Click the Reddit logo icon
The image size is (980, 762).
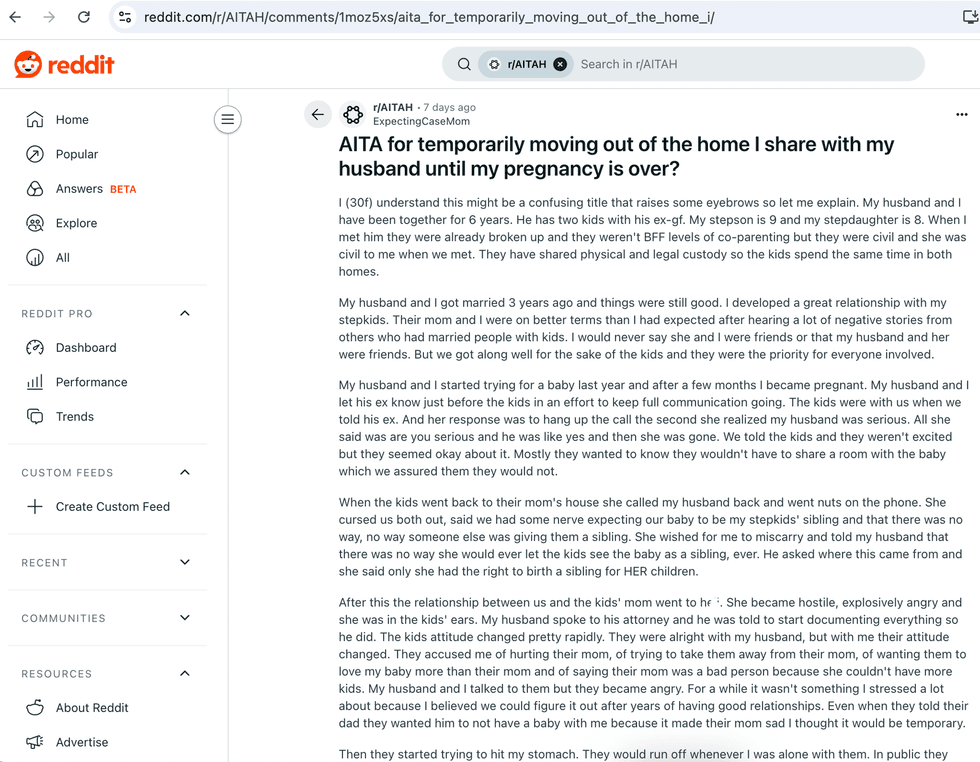pos(28,64)
